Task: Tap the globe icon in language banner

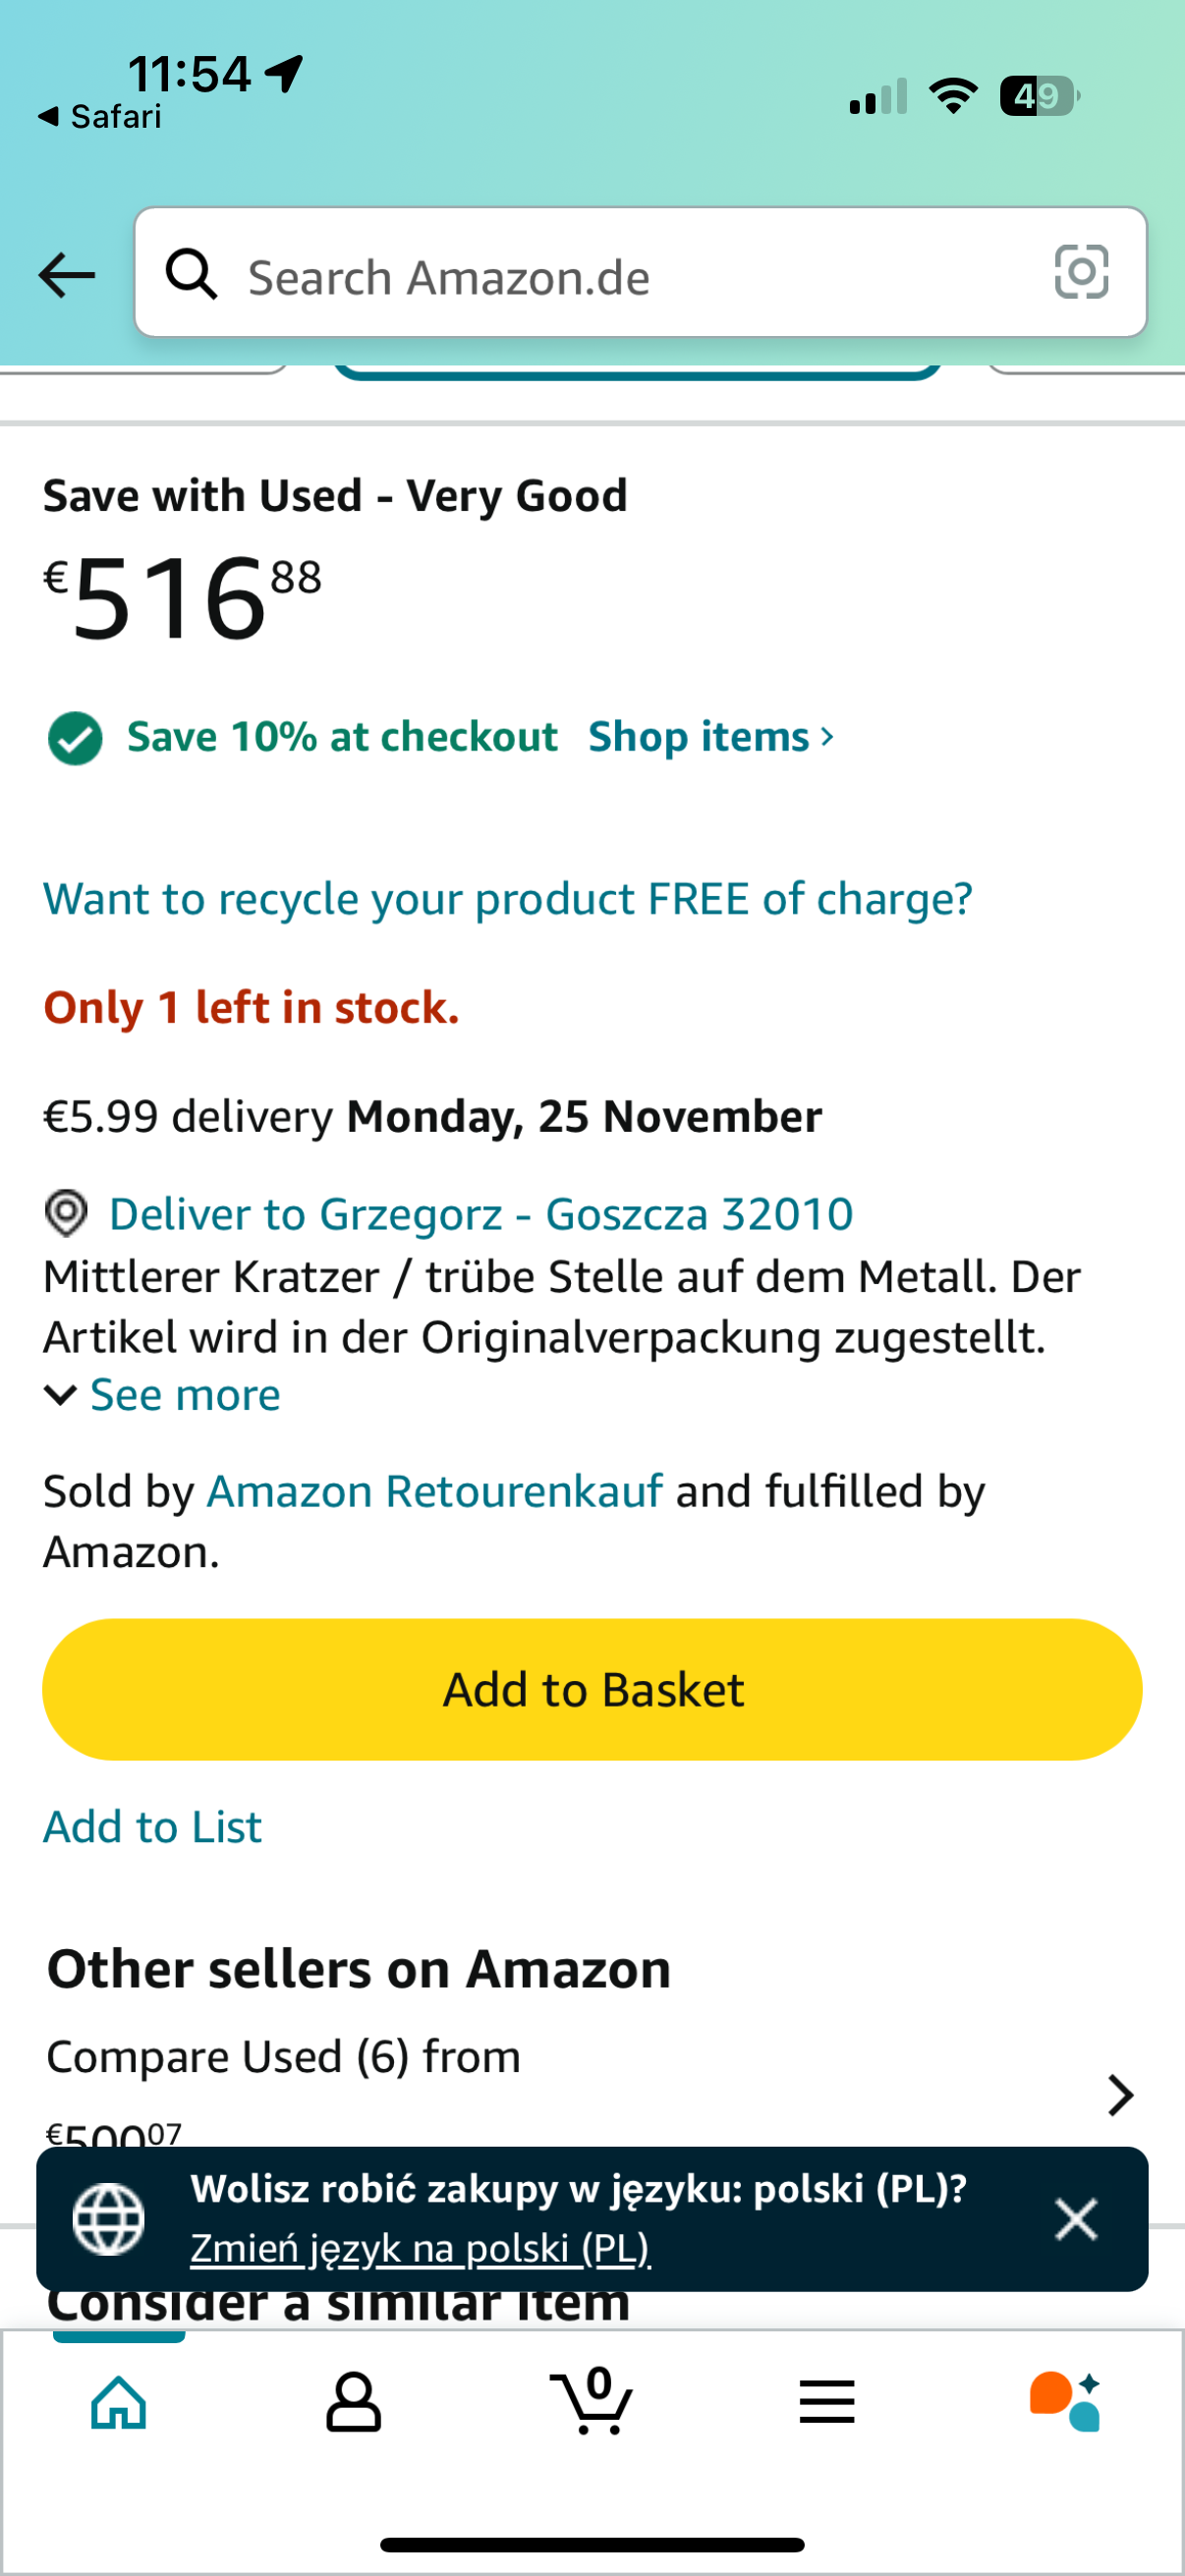Action: pos(109,2219)
